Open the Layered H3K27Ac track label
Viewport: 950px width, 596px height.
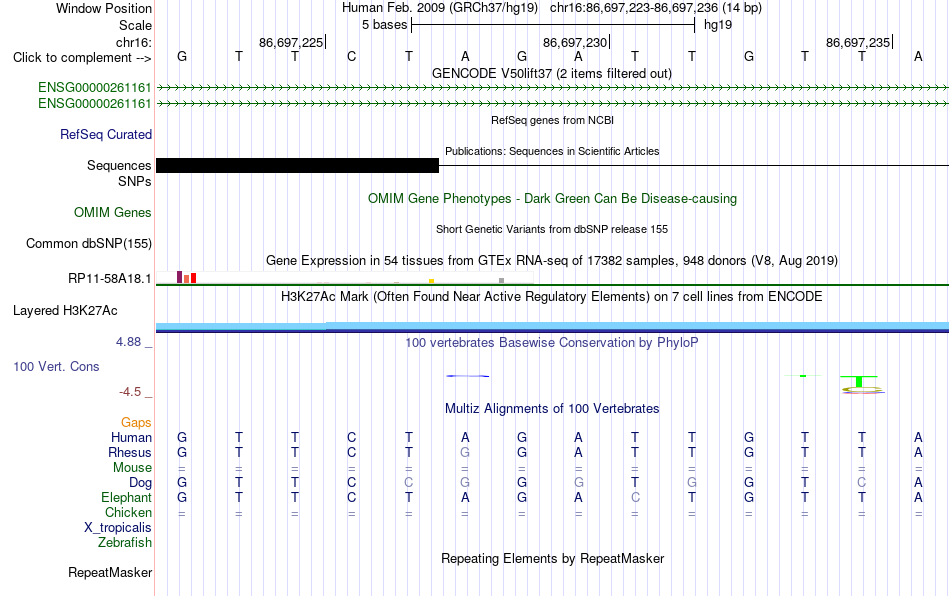point(65,311)
